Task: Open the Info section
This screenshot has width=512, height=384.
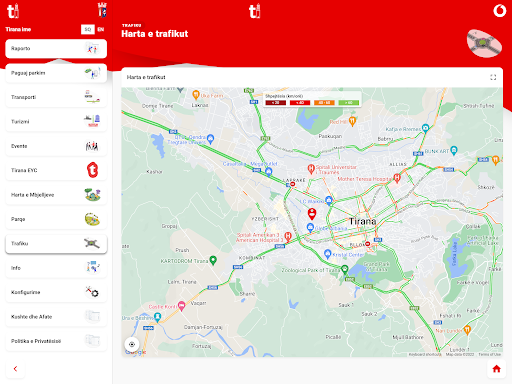Action: click(x=56, y=268)
